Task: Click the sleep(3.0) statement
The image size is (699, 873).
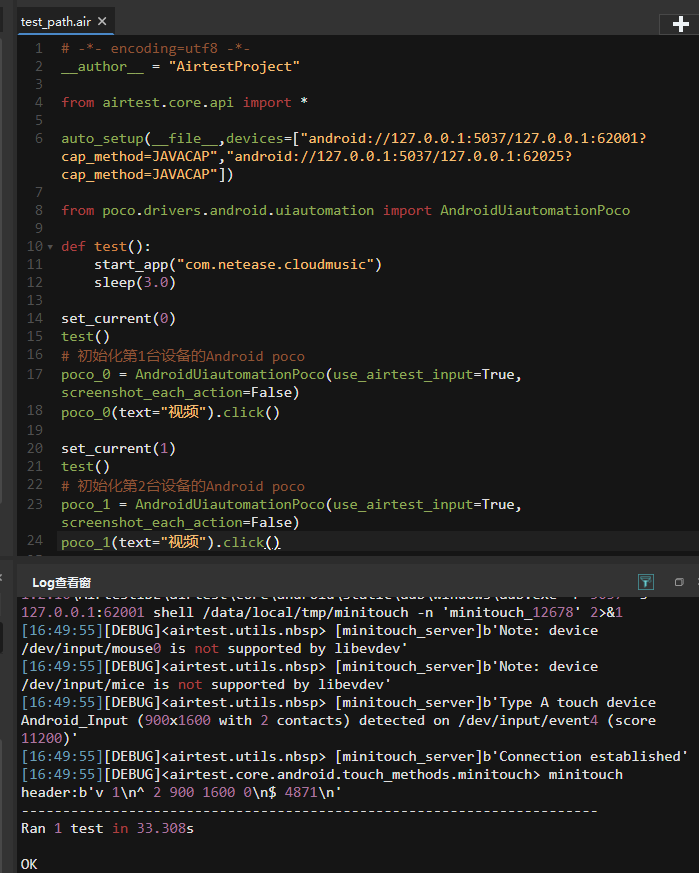Action: pyautogui.click(x=135, y=282)
